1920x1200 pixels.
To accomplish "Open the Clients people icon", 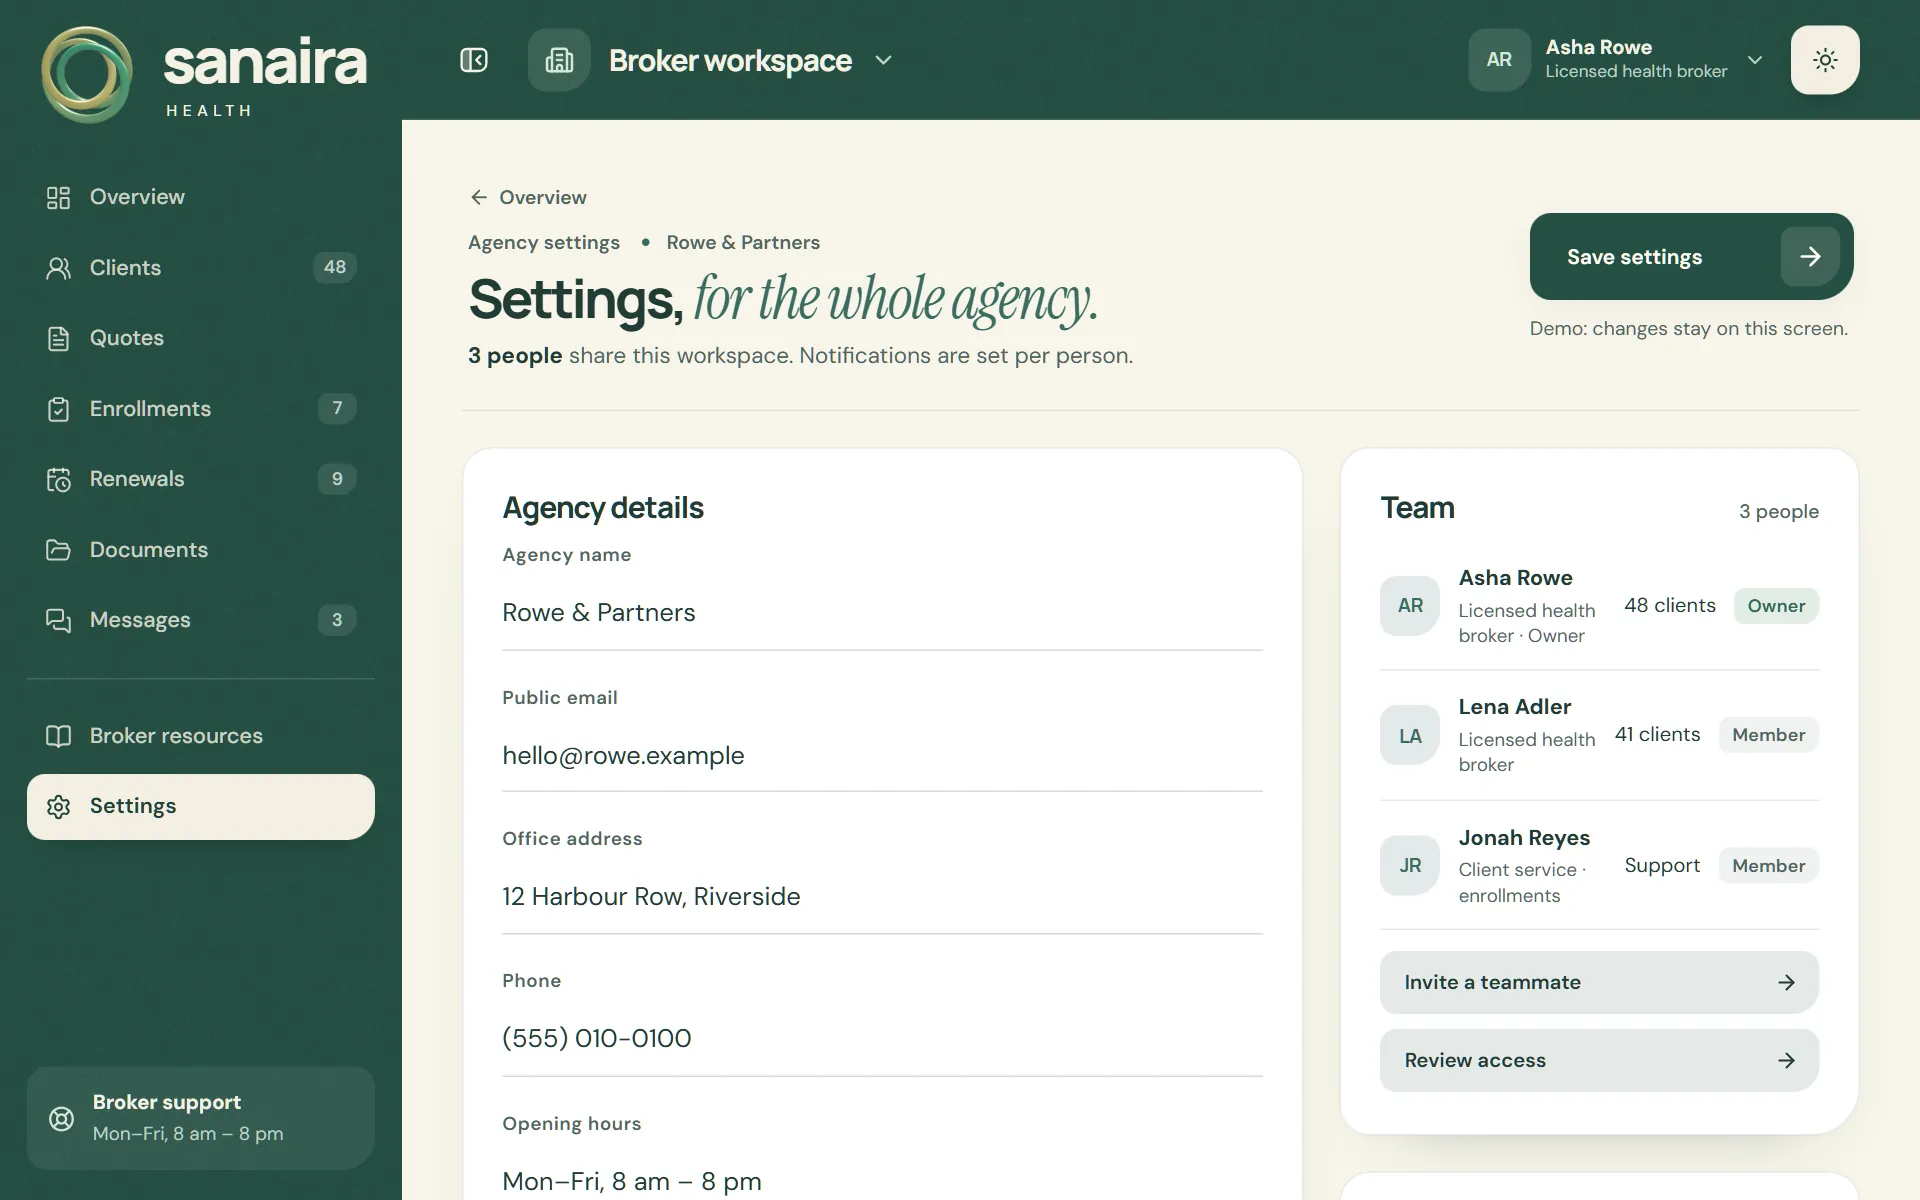I will (x=58, y=268).
